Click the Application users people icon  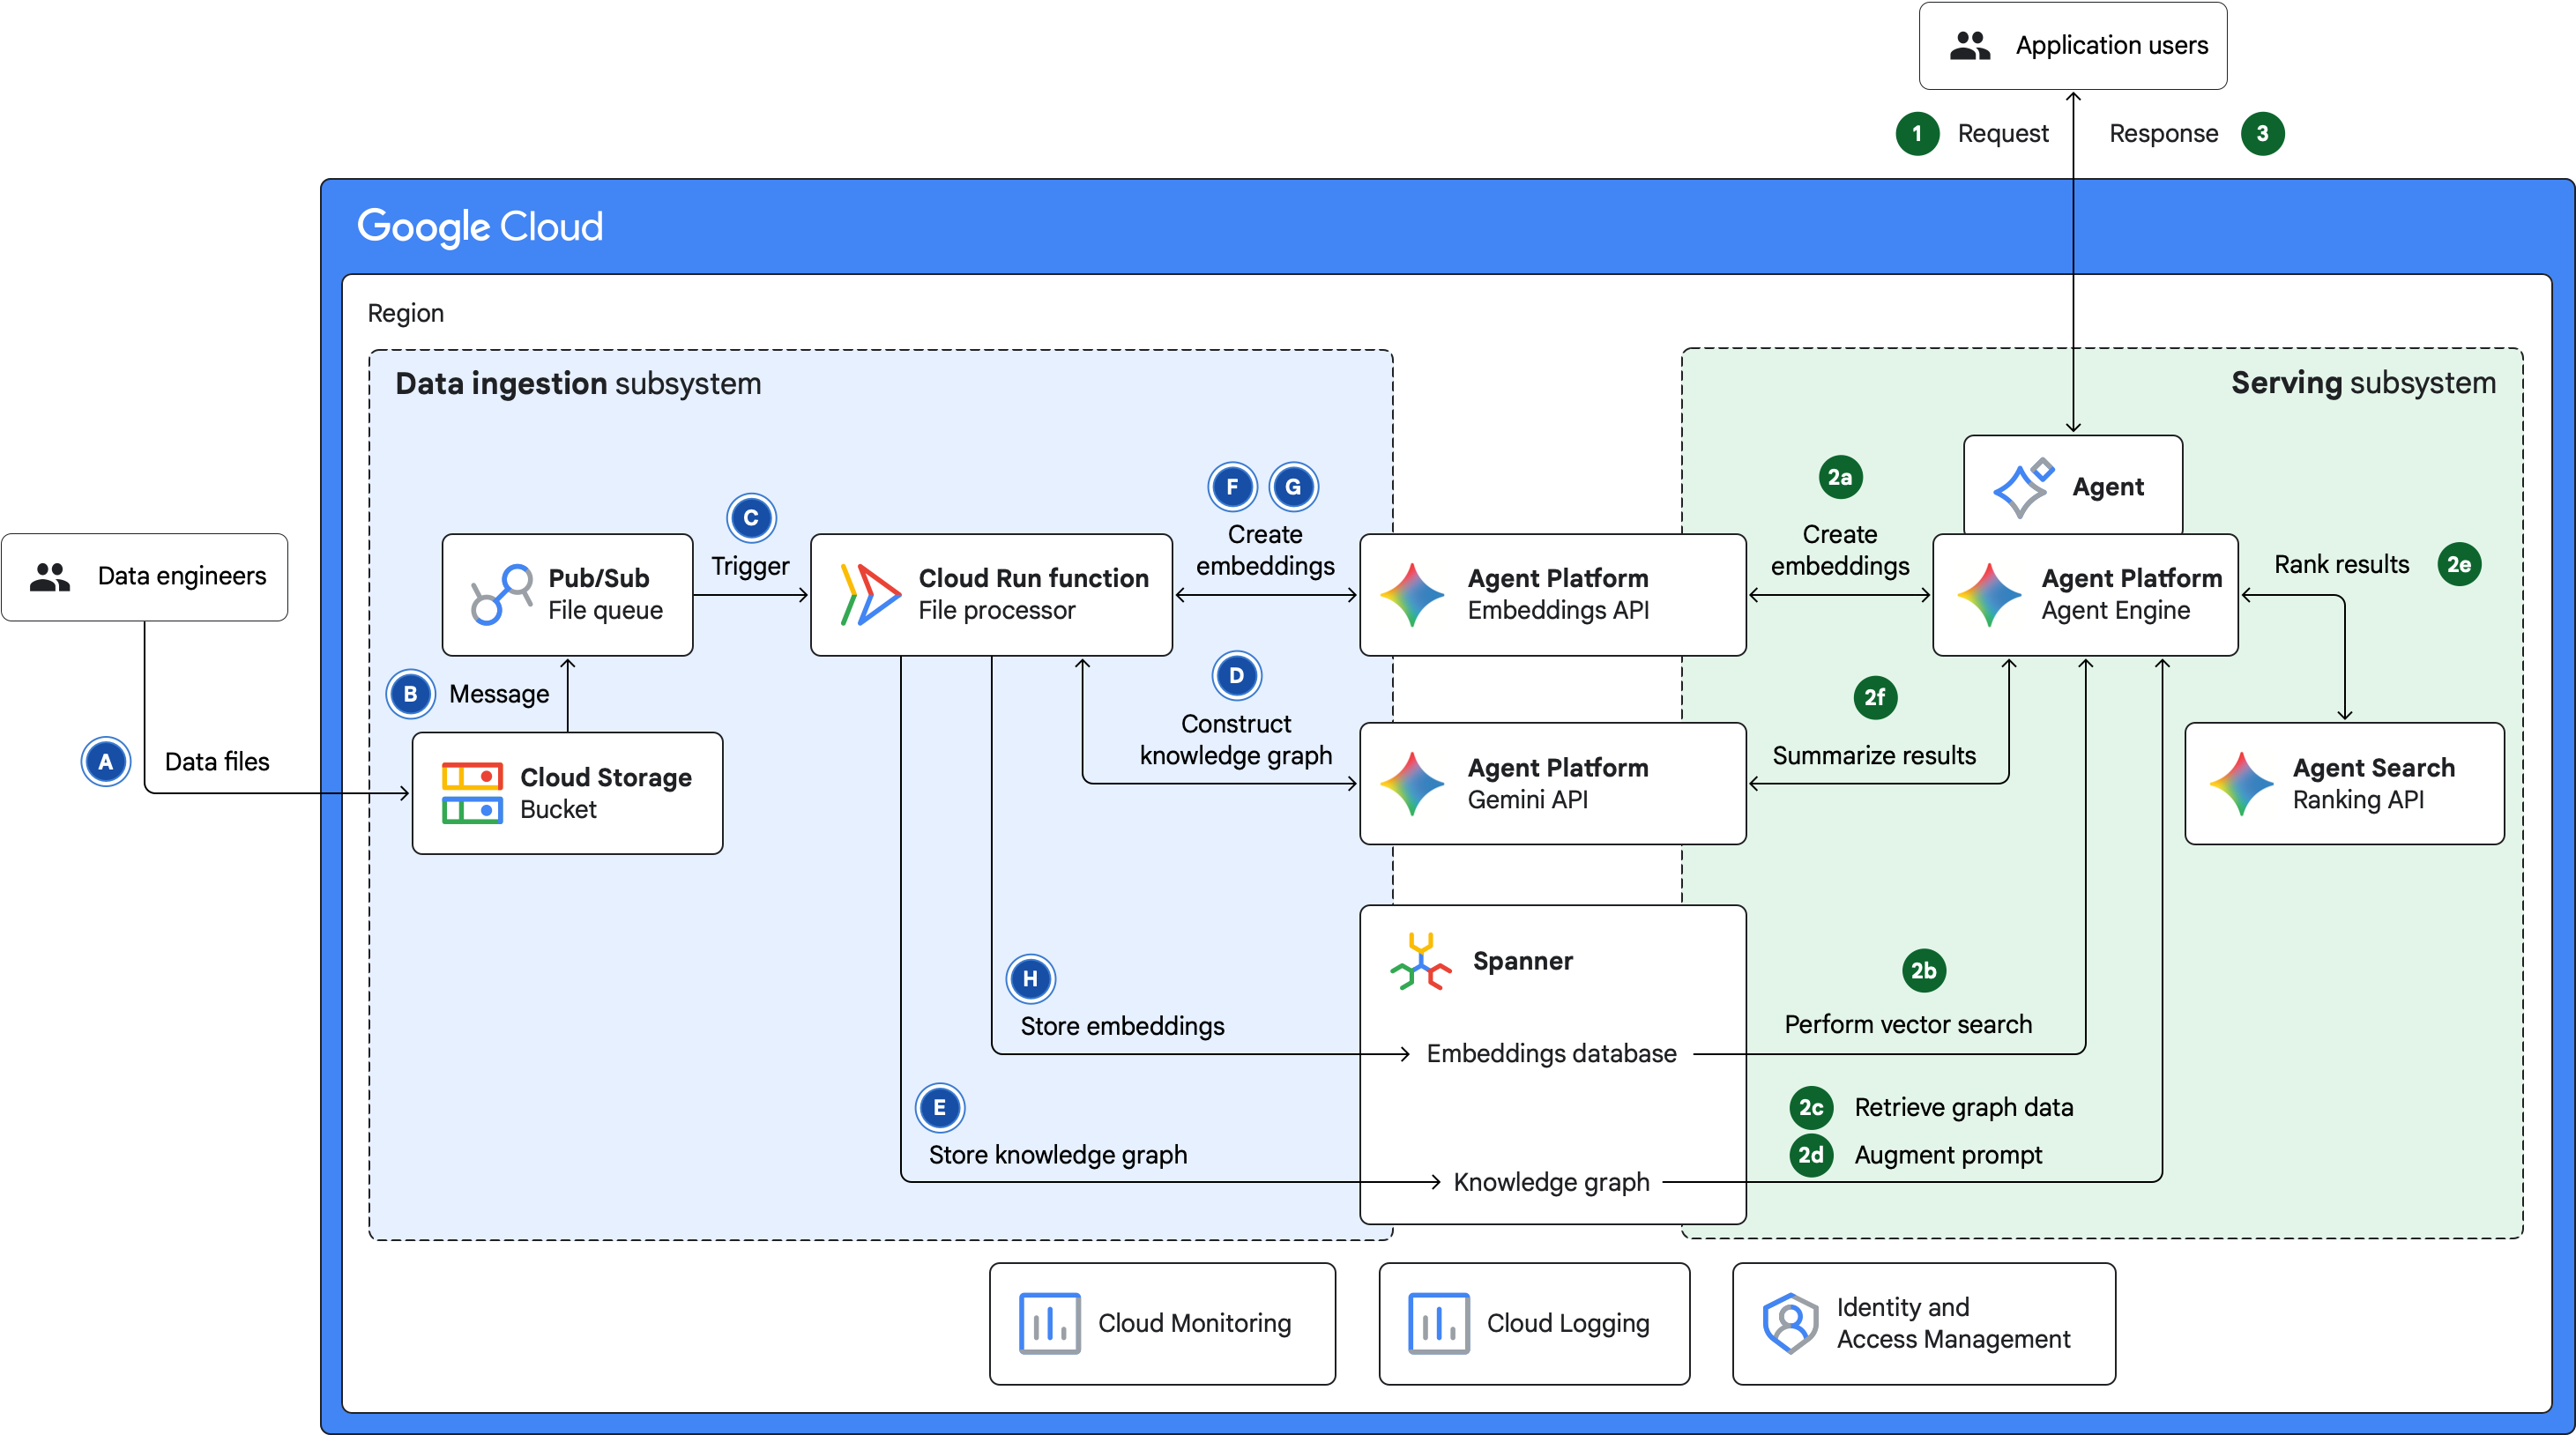pyautogui.click(x=1970, y=46)
